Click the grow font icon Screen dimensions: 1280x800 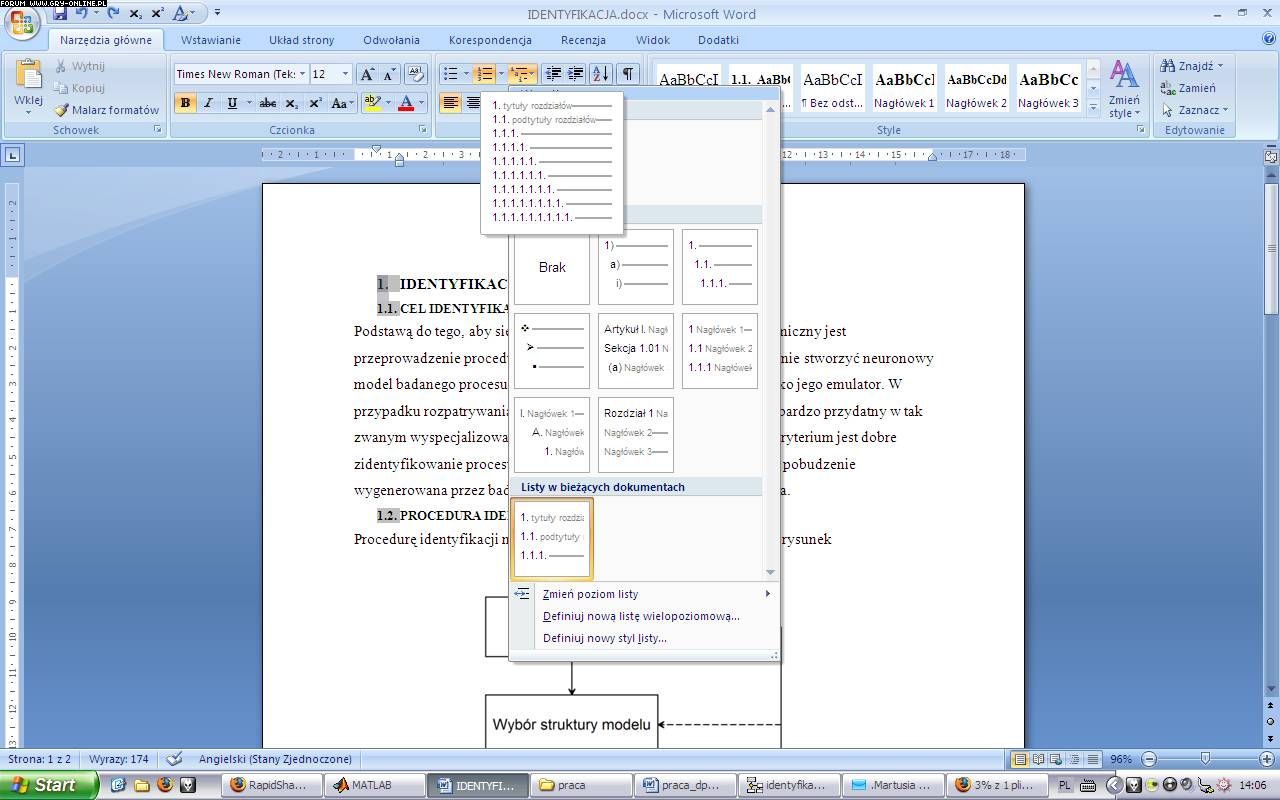click(x=367, y=74)
